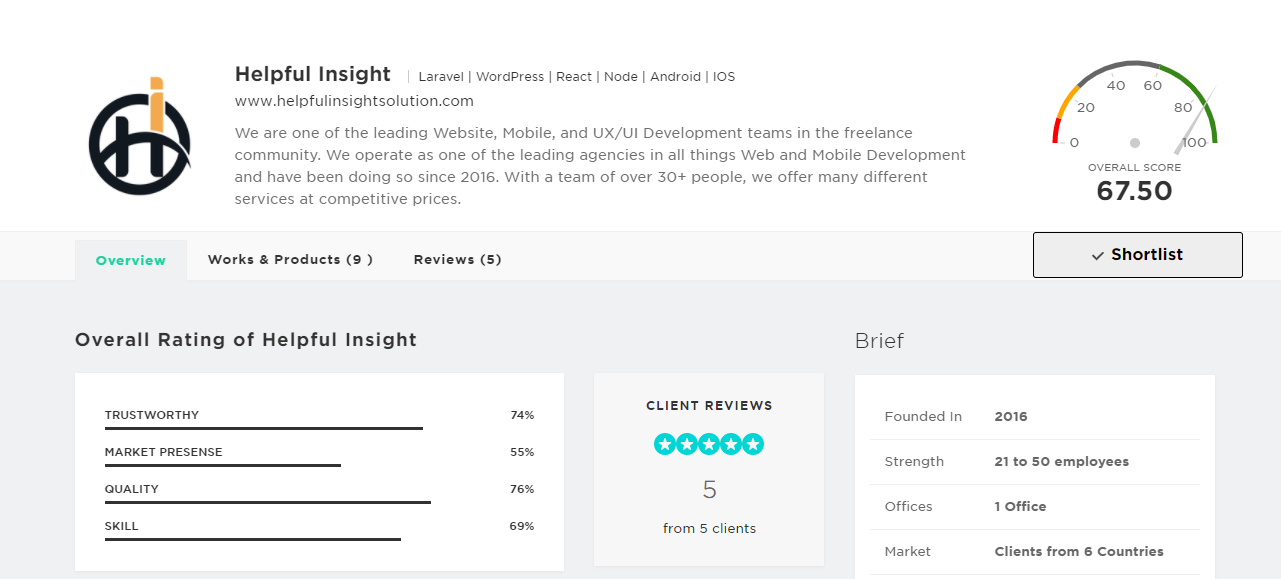
Task: Switch to Works & Products tab
Action: pos(290,260)
